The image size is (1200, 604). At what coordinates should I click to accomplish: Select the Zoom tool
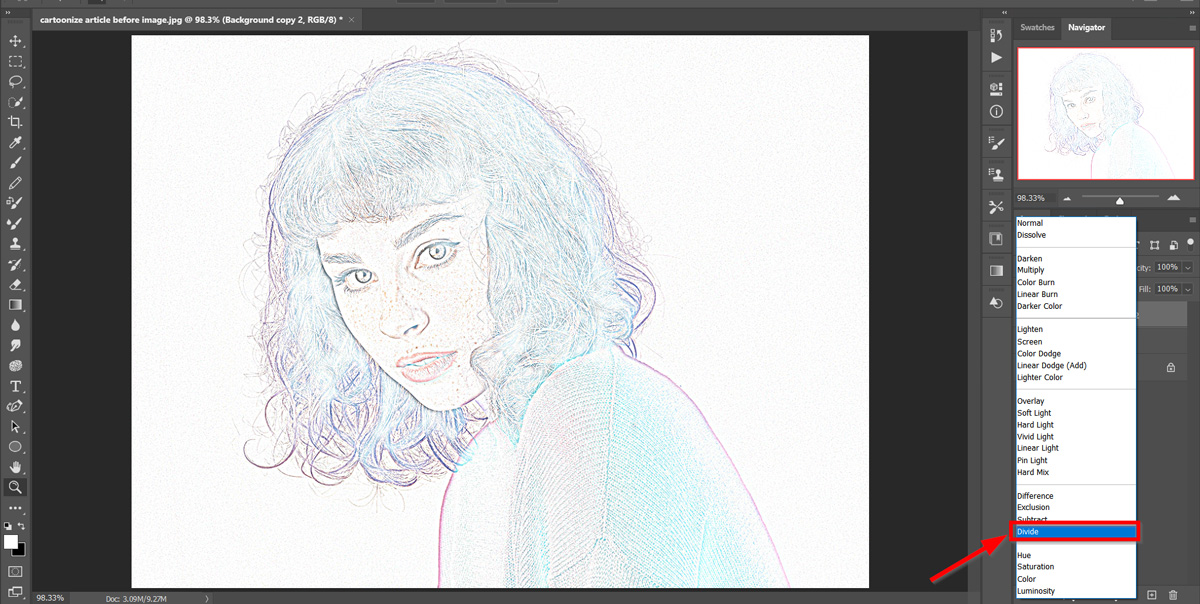tap(15, 486)
